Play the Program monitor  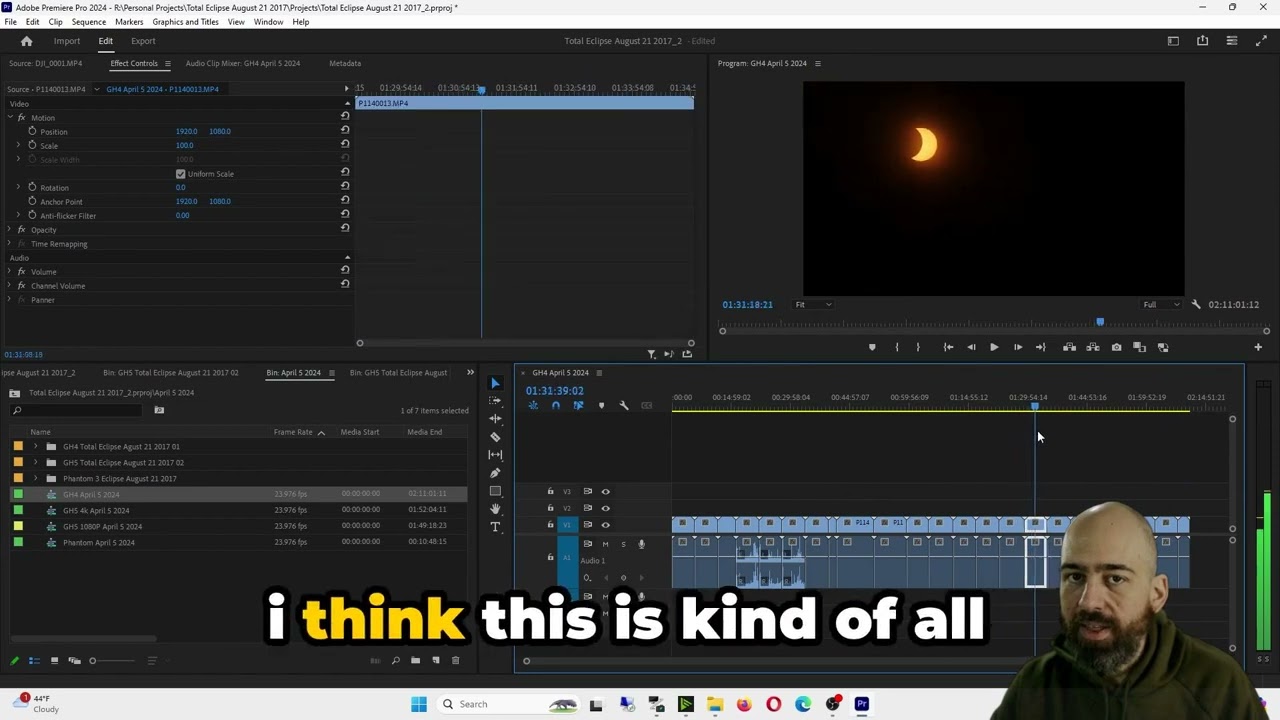pyautogui.click(x=994, y=347)
